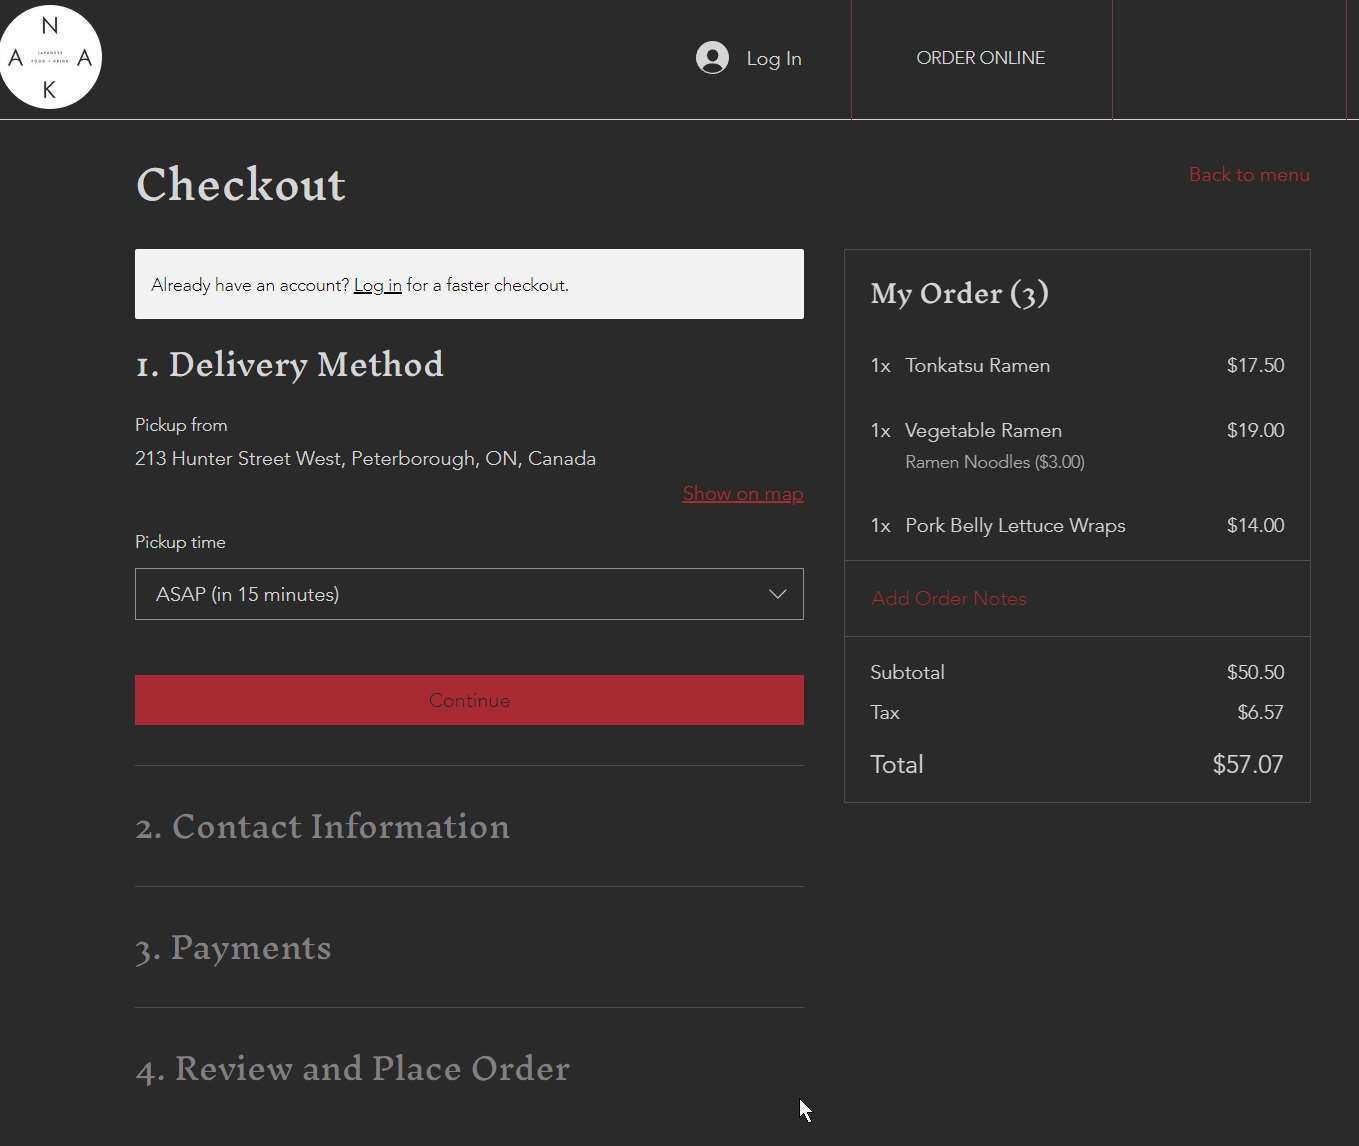
Task: Expand the Review and Place Order section
Action: (352, 1069)
